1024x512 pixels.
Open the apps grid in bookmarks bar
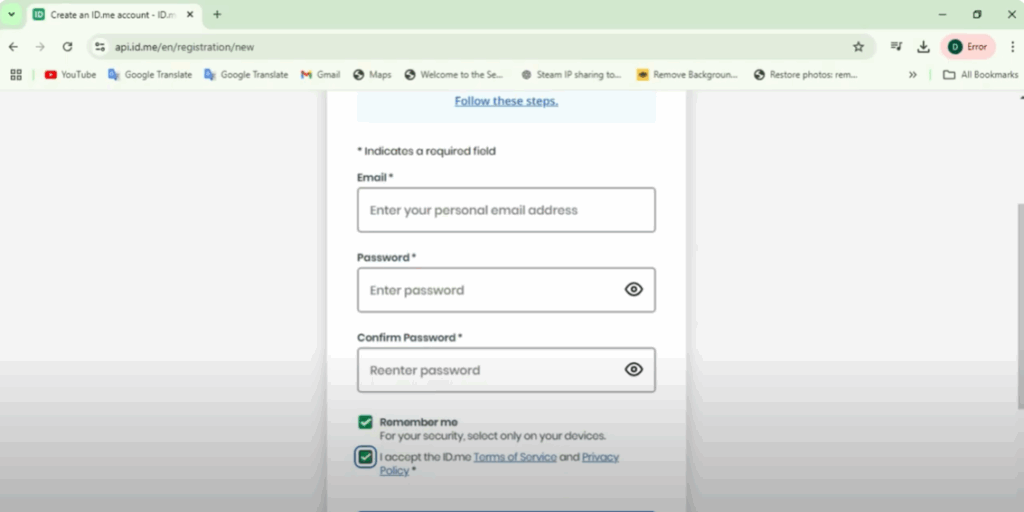[x=16, y=74]
